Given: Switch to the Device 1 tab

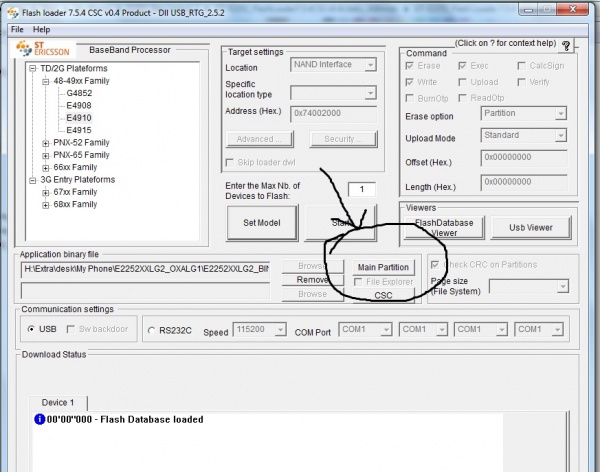Looking at the screenshot, I should (x=58, y=403).
